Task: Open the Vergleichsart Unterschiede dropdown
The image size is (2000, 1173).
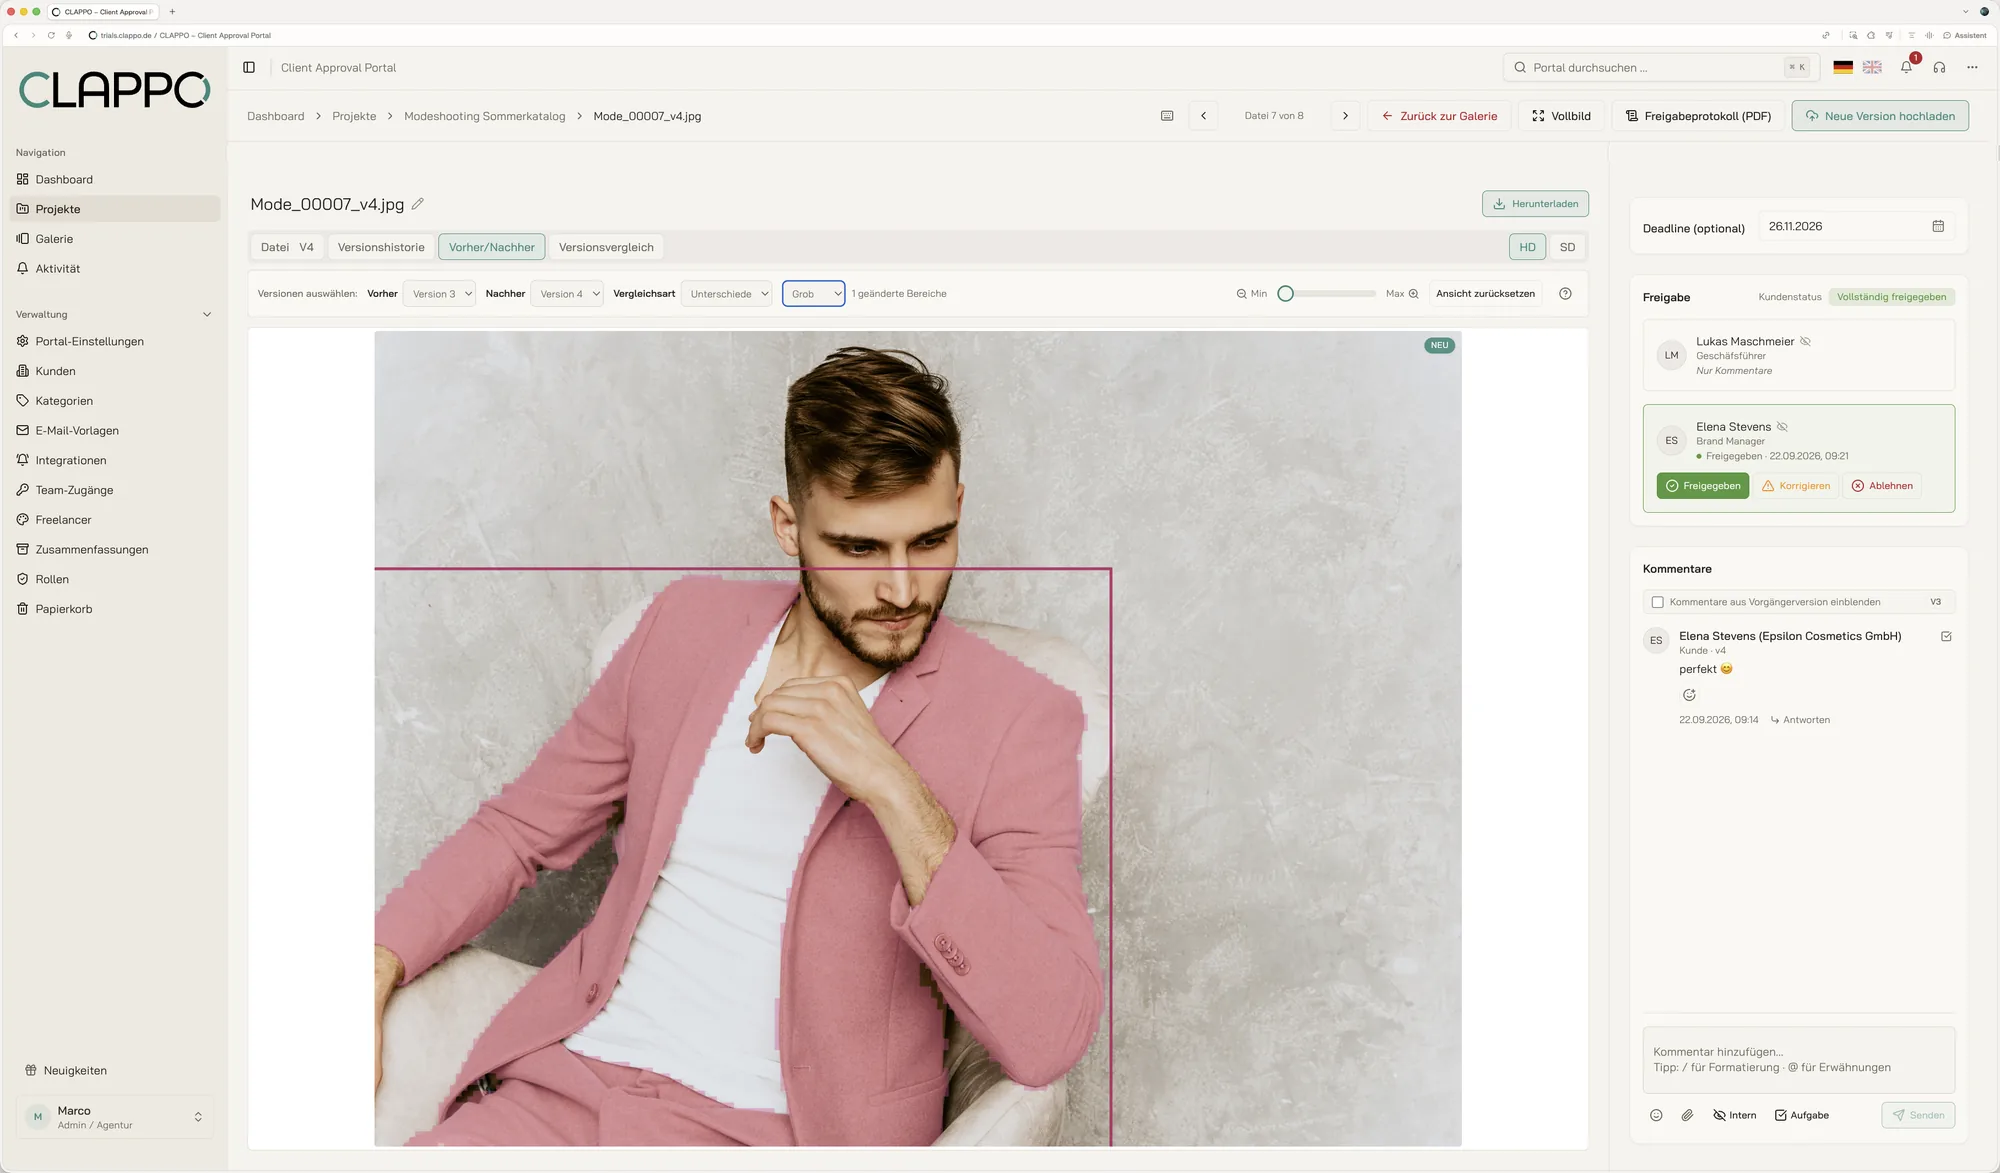Action: [726, 294]
